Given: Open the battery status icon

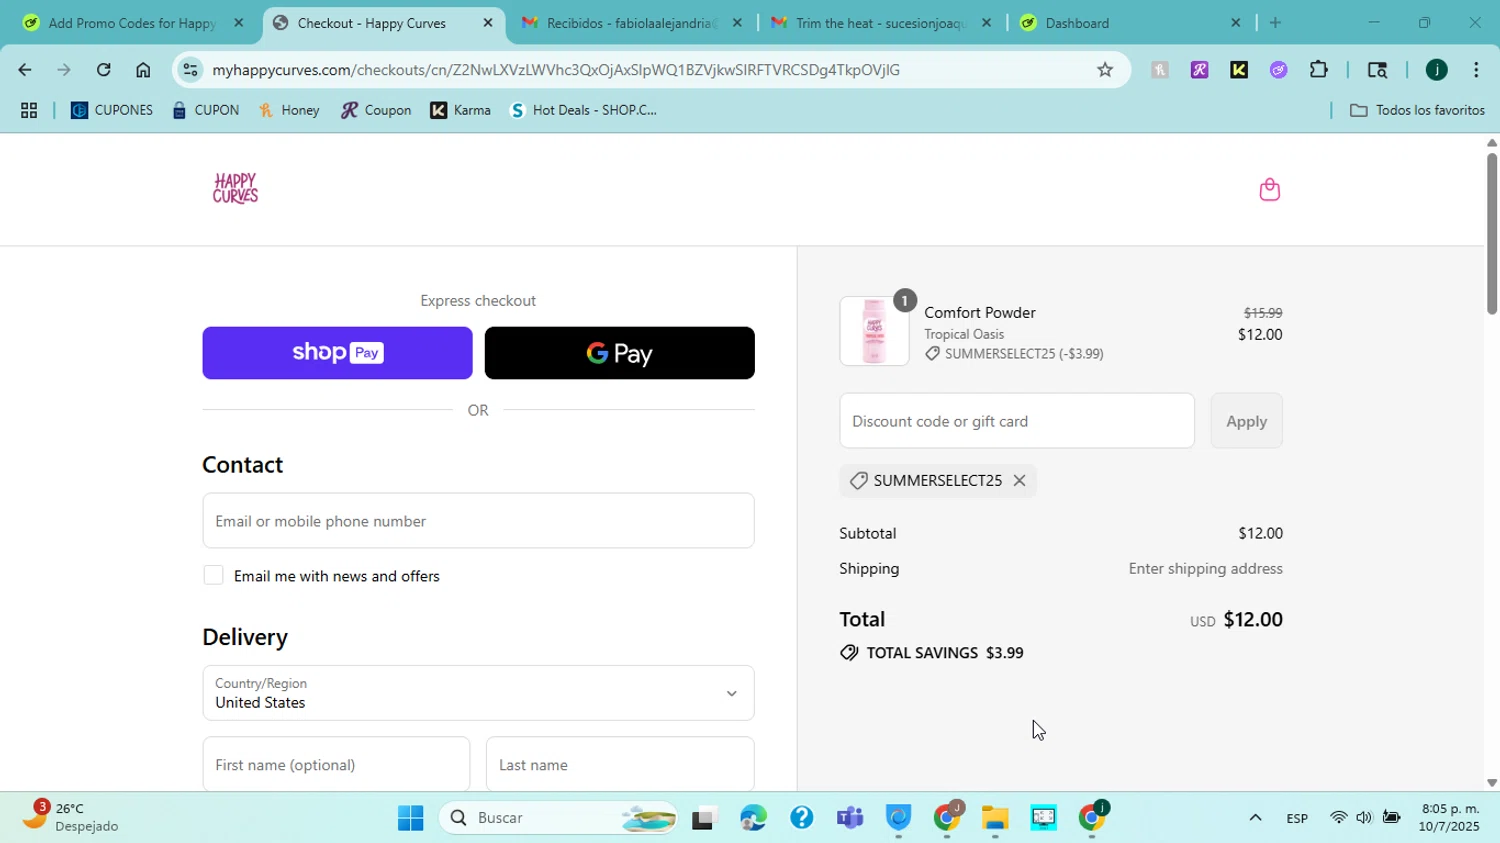Looking at the screenshot, I should (1391, 819).
